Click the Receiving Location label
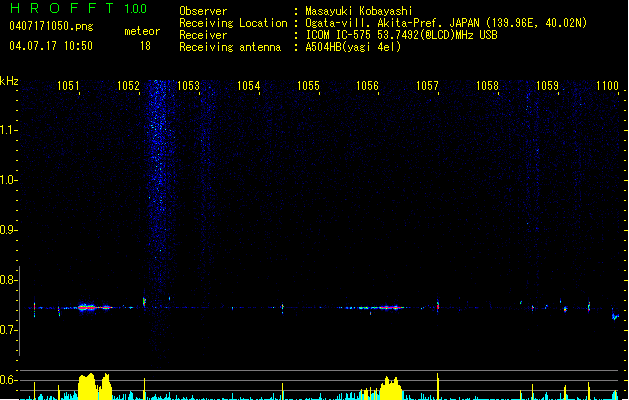Screen dimensions: 629x400 pos(233,23)
